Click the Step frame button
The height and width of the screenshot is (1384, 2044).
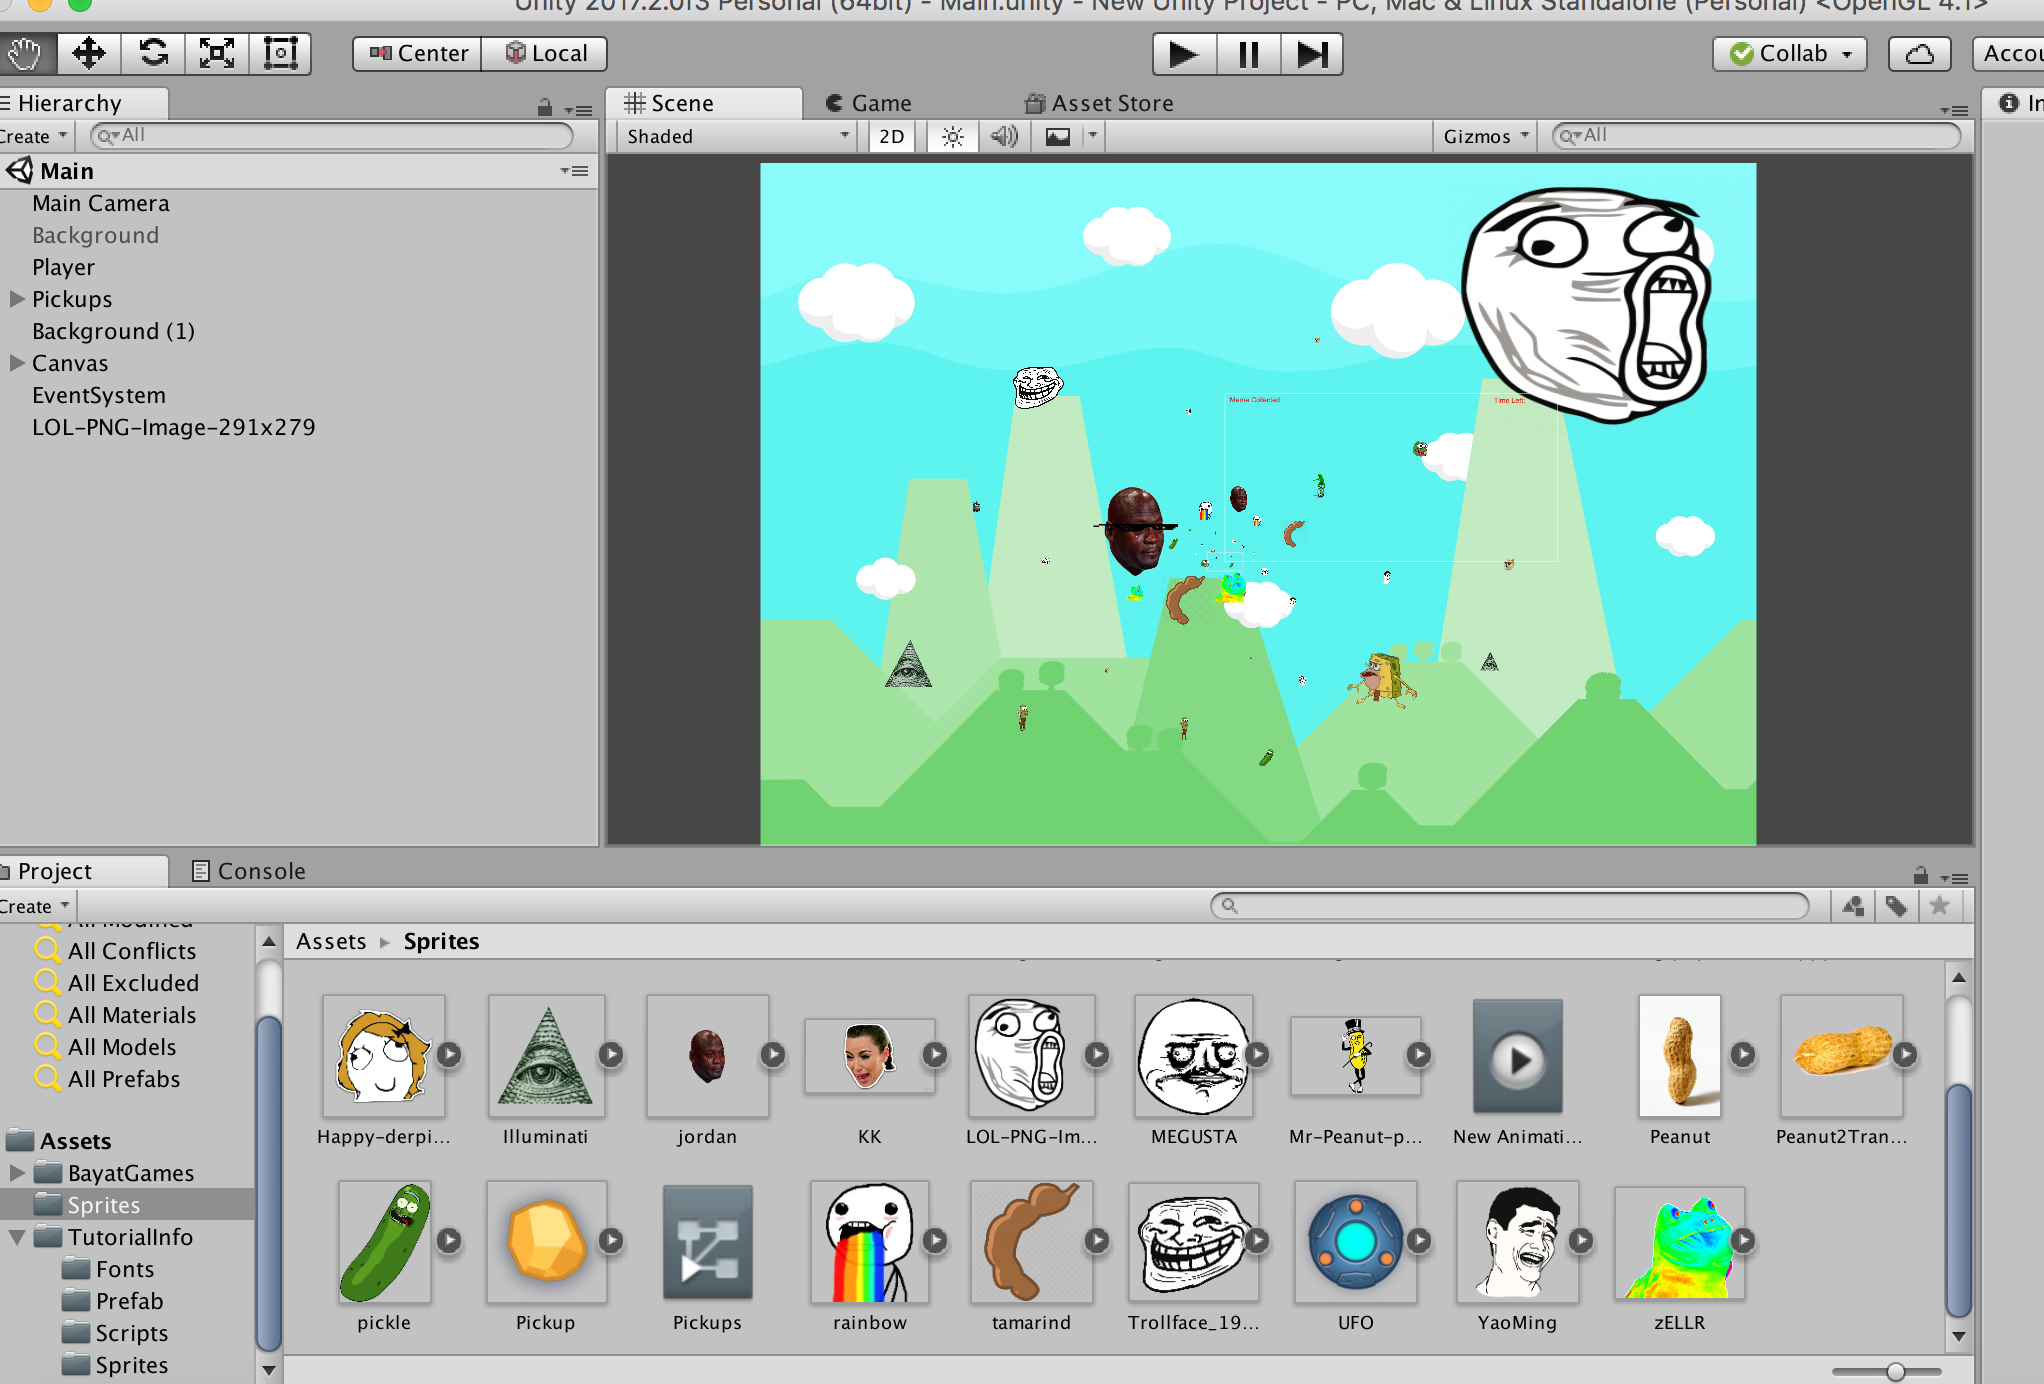(x=1311, y=54)
